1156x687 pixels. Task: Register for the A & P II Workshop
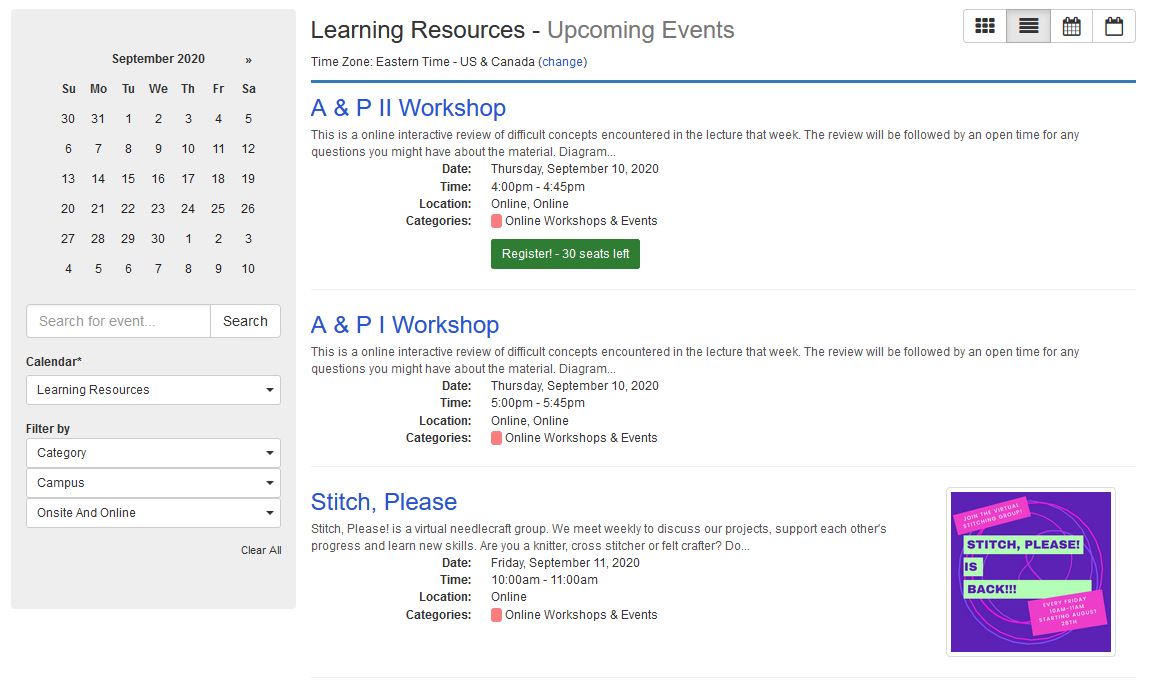[565, 254]
